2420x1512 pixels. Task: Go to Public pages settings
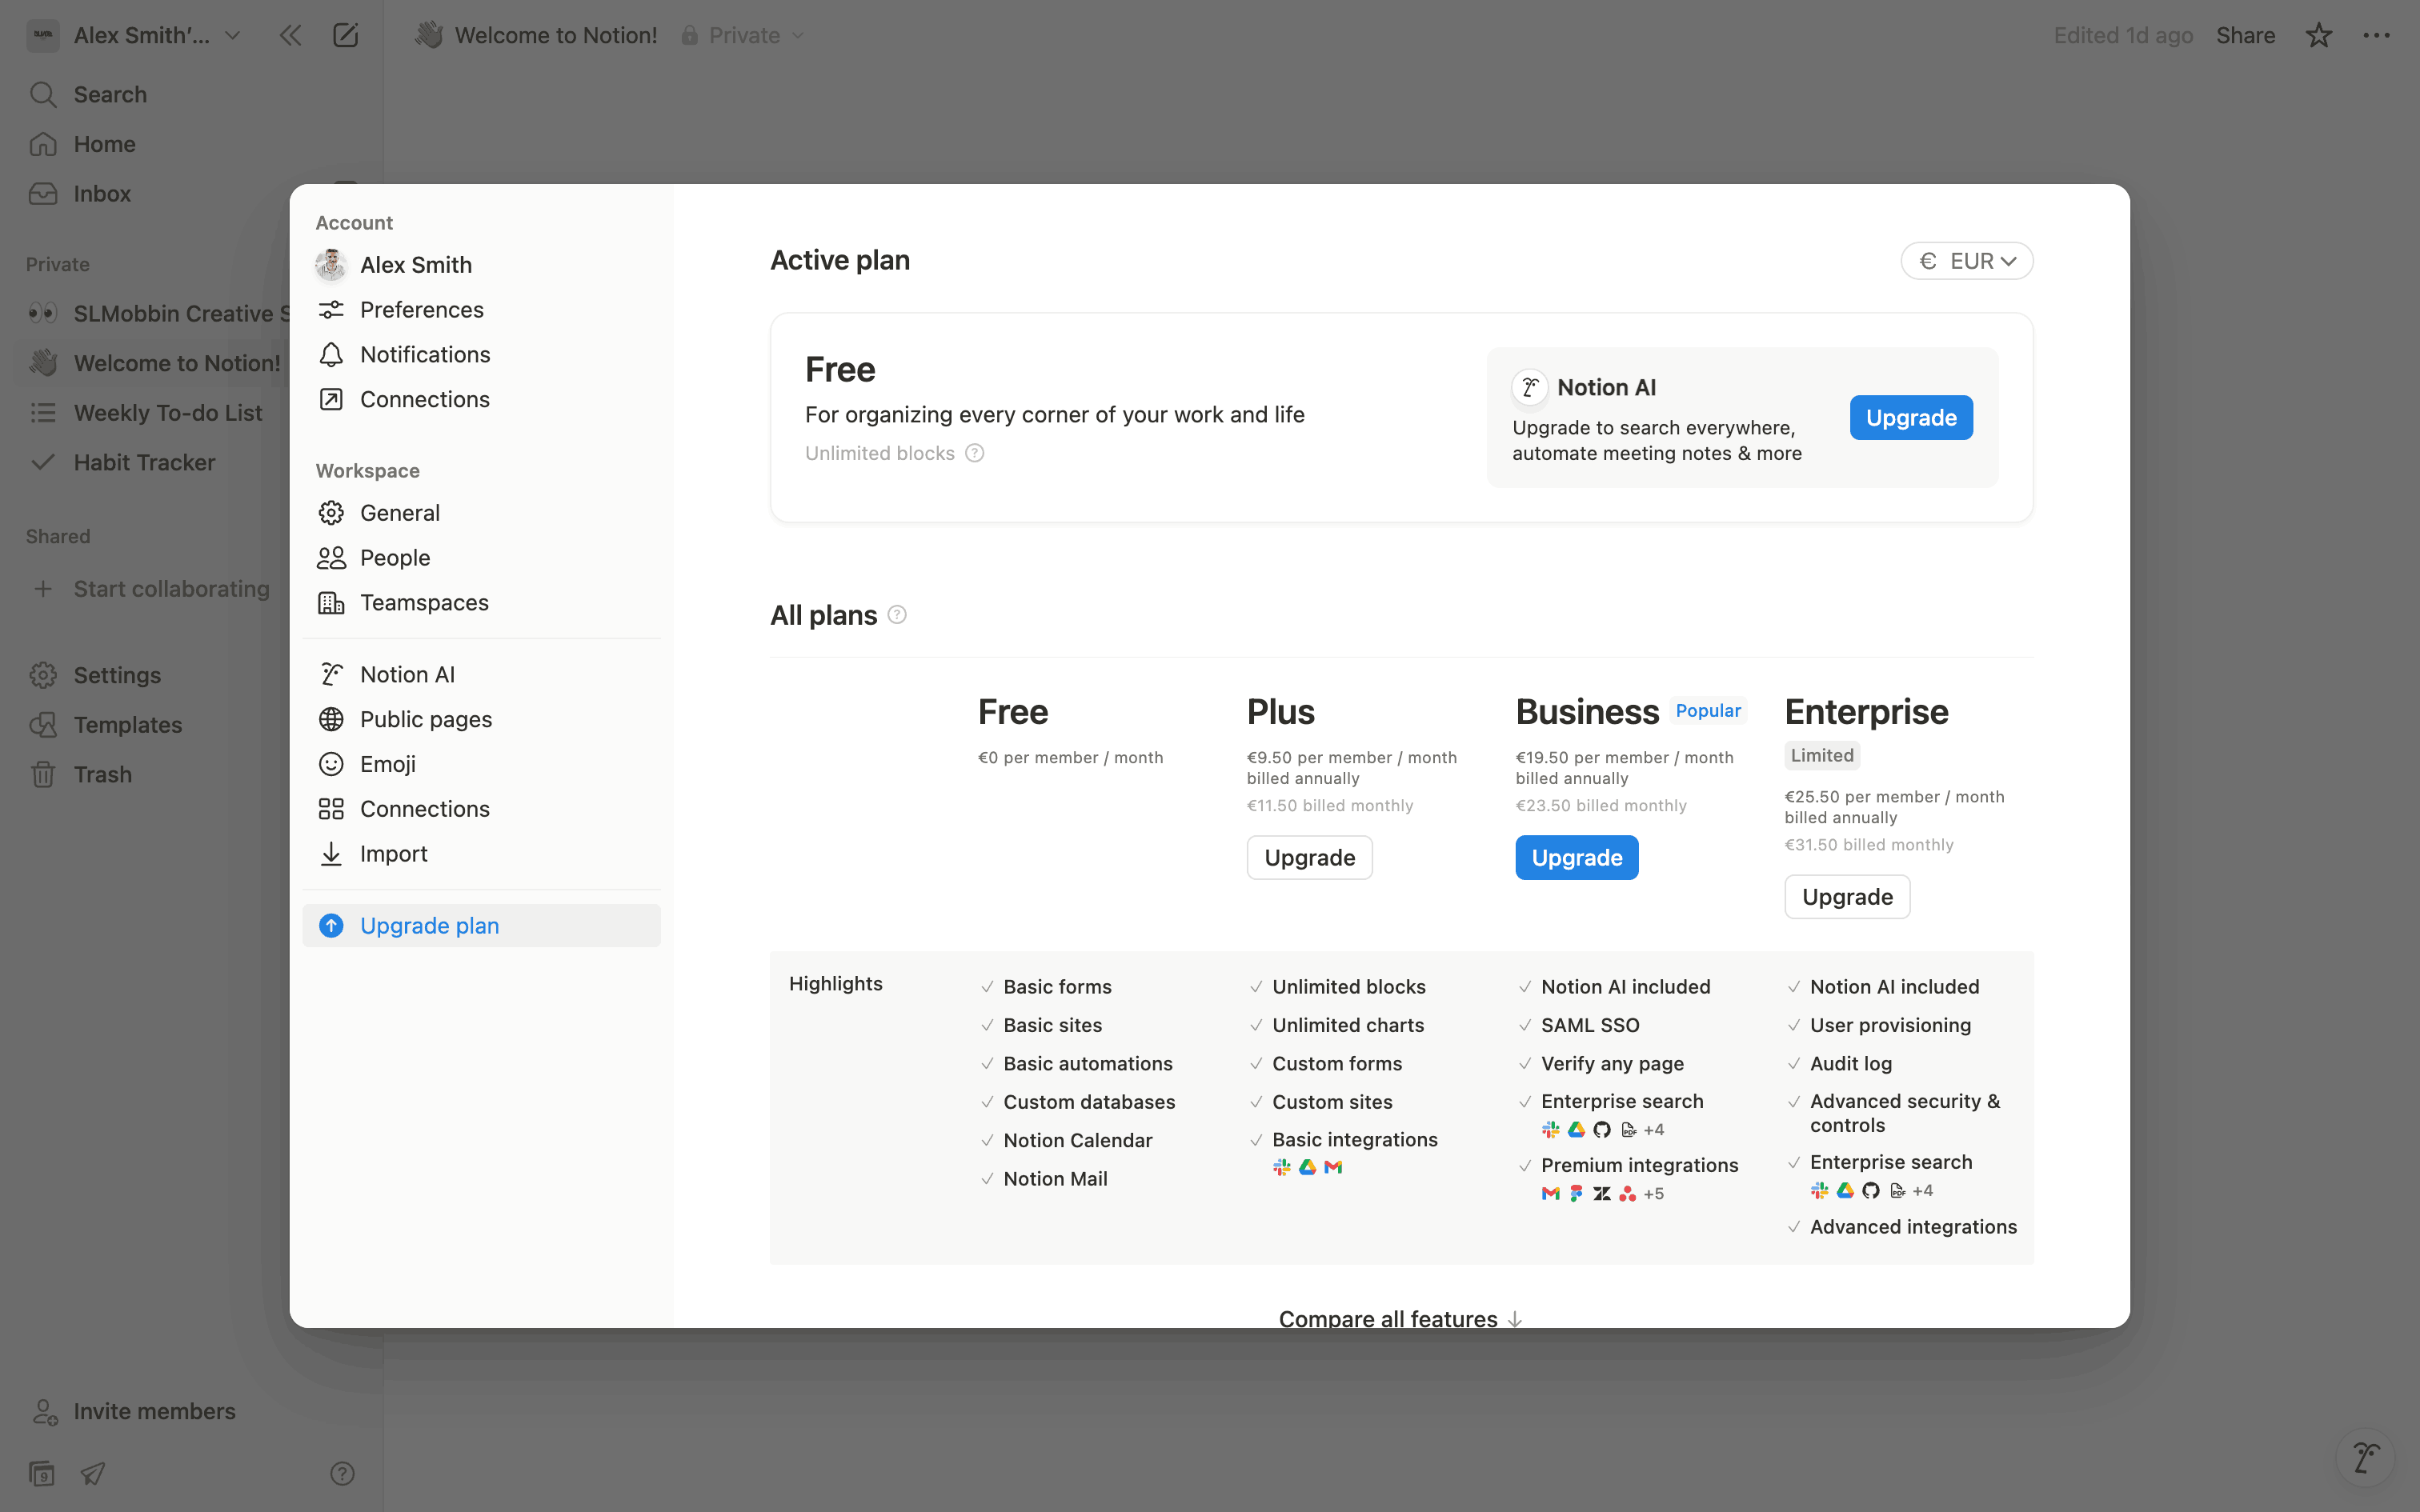pyautogui.click(x=426, y=720)
